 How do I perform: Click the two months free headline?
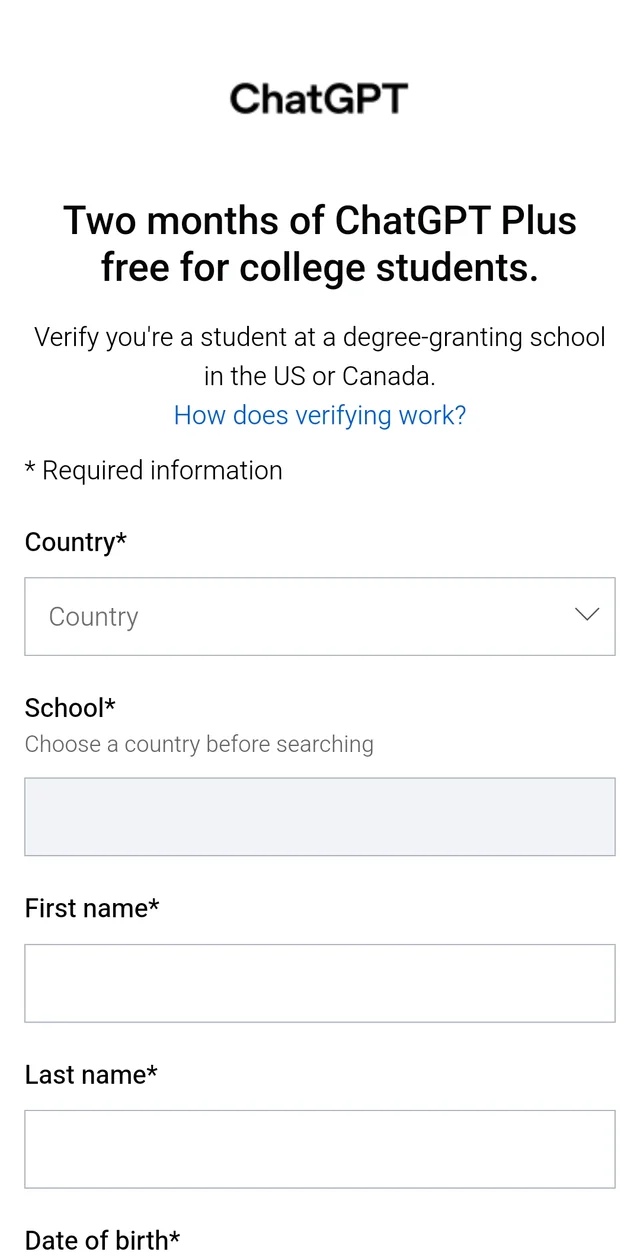click(320, 243)
